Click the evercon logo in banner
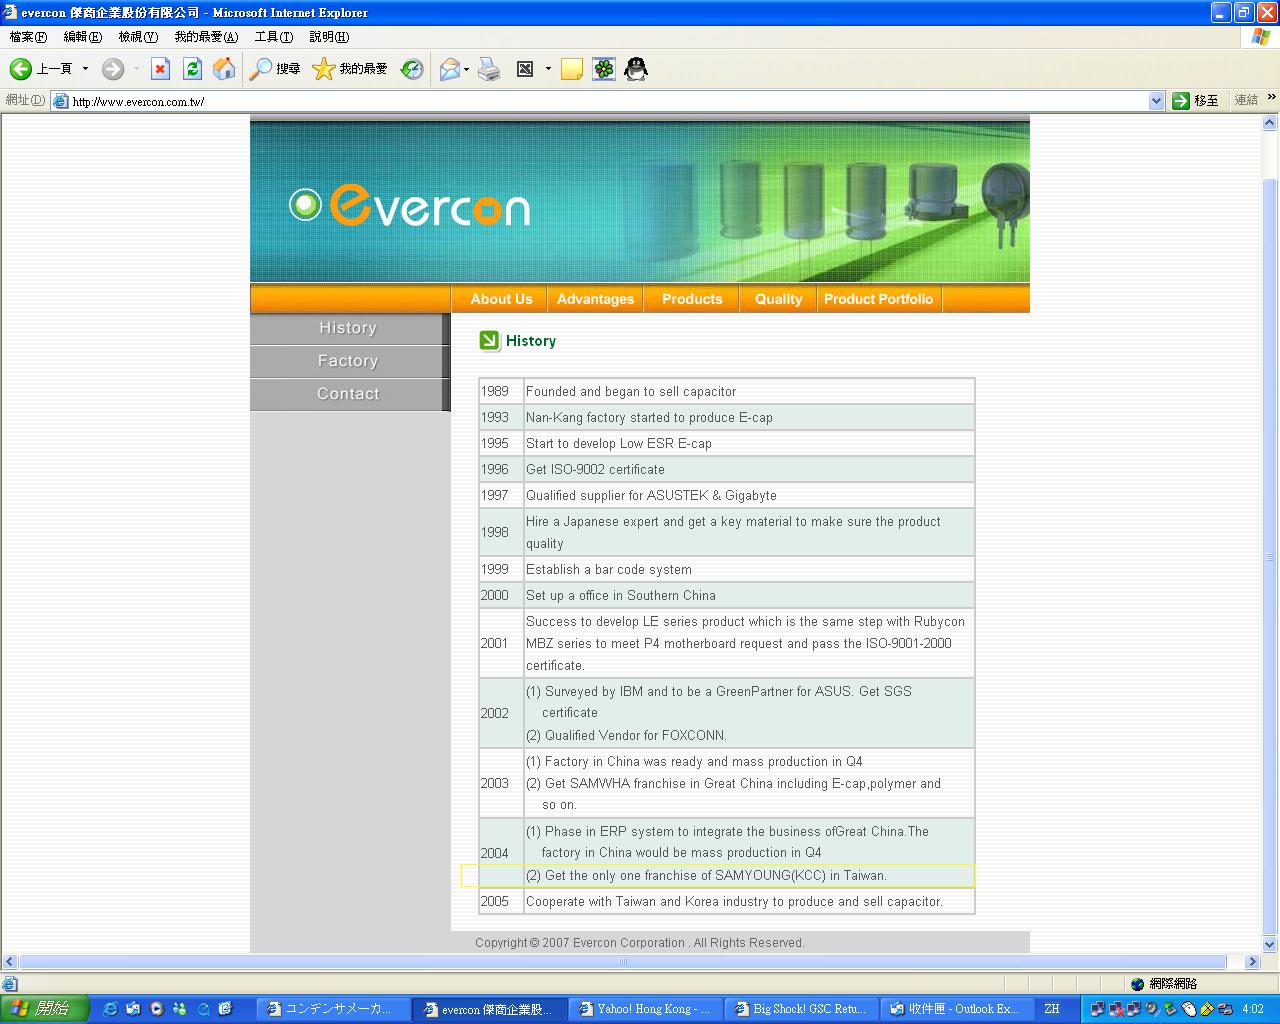The image size is (1280, 1024). 409,205
